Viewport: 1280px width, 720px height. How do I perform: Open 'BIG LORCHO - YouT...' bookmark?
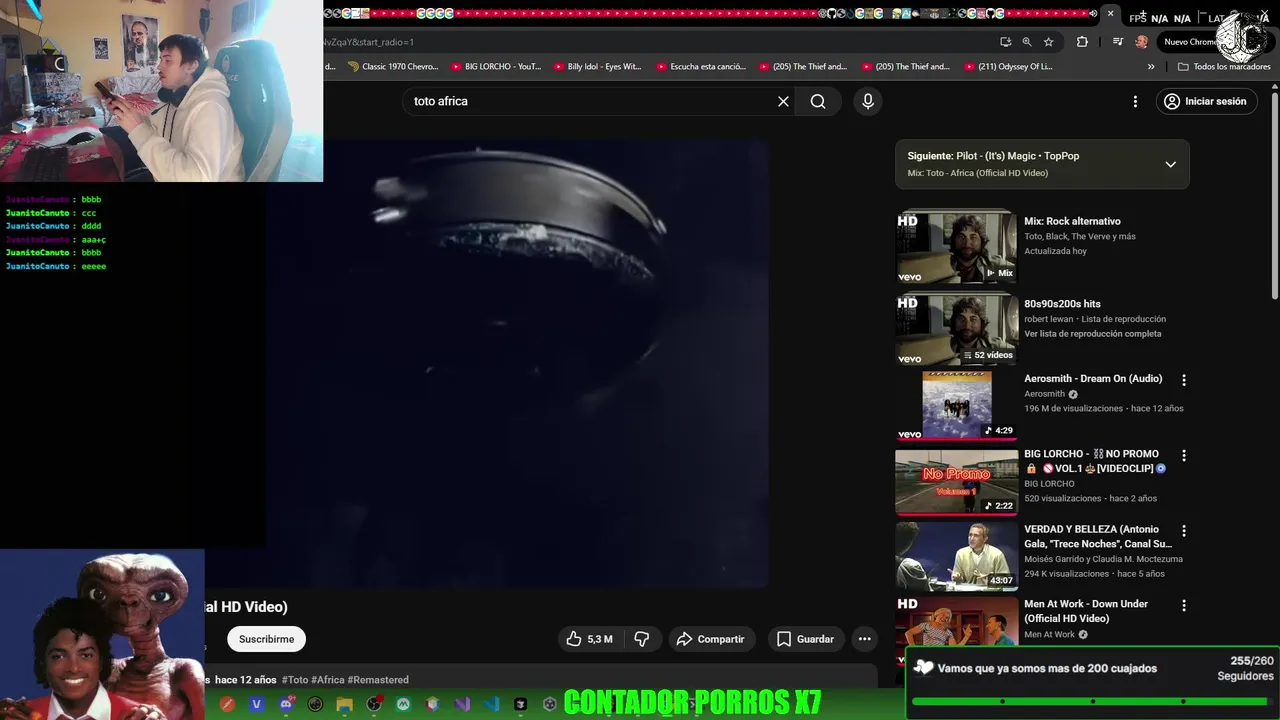(x=496, y=67)
